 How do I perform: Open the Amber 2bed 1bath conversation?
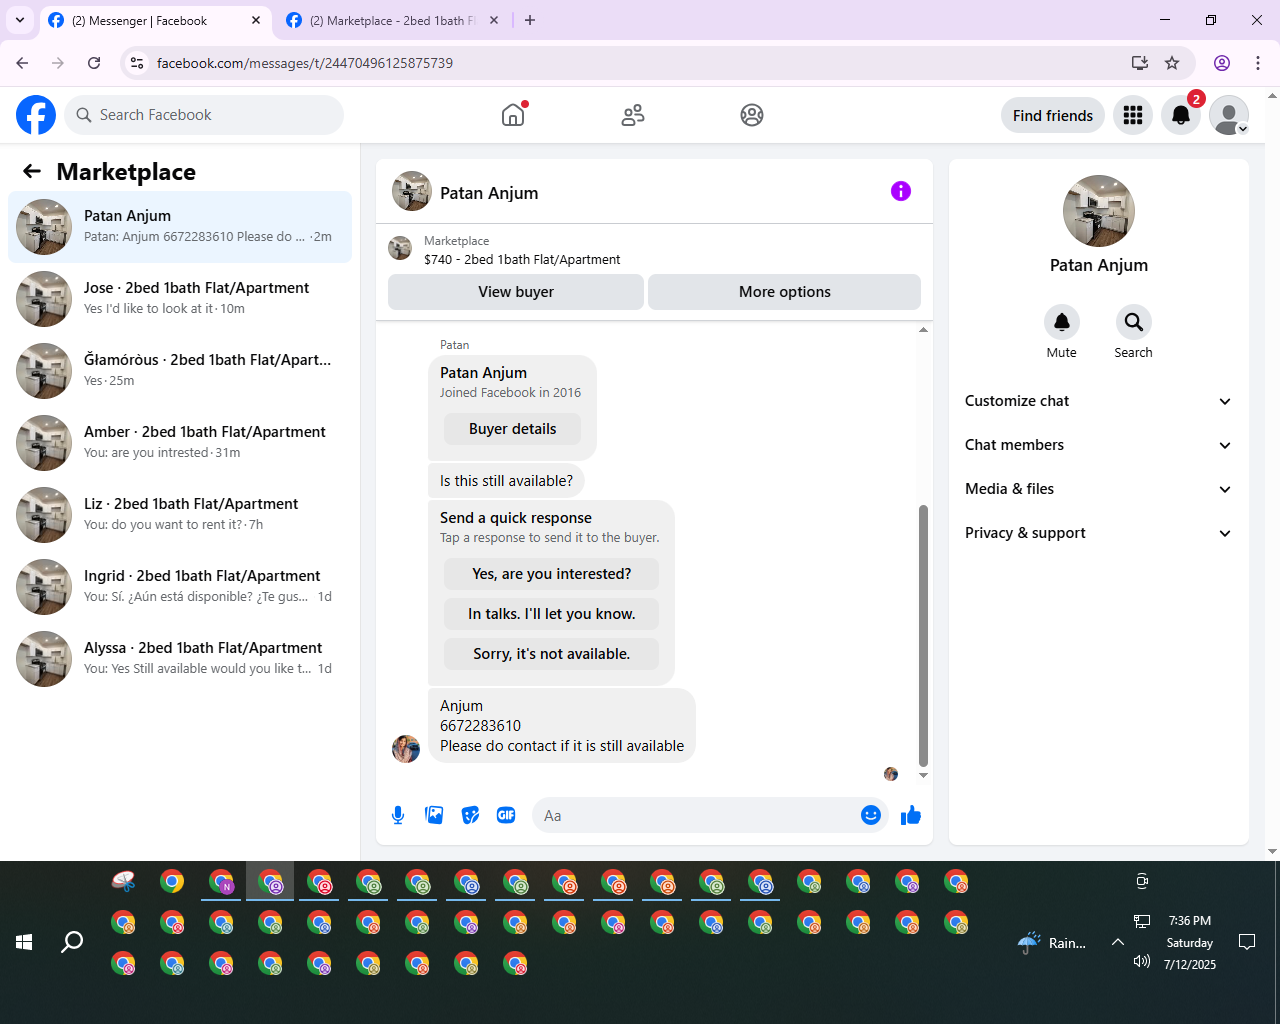coord(180,443)
